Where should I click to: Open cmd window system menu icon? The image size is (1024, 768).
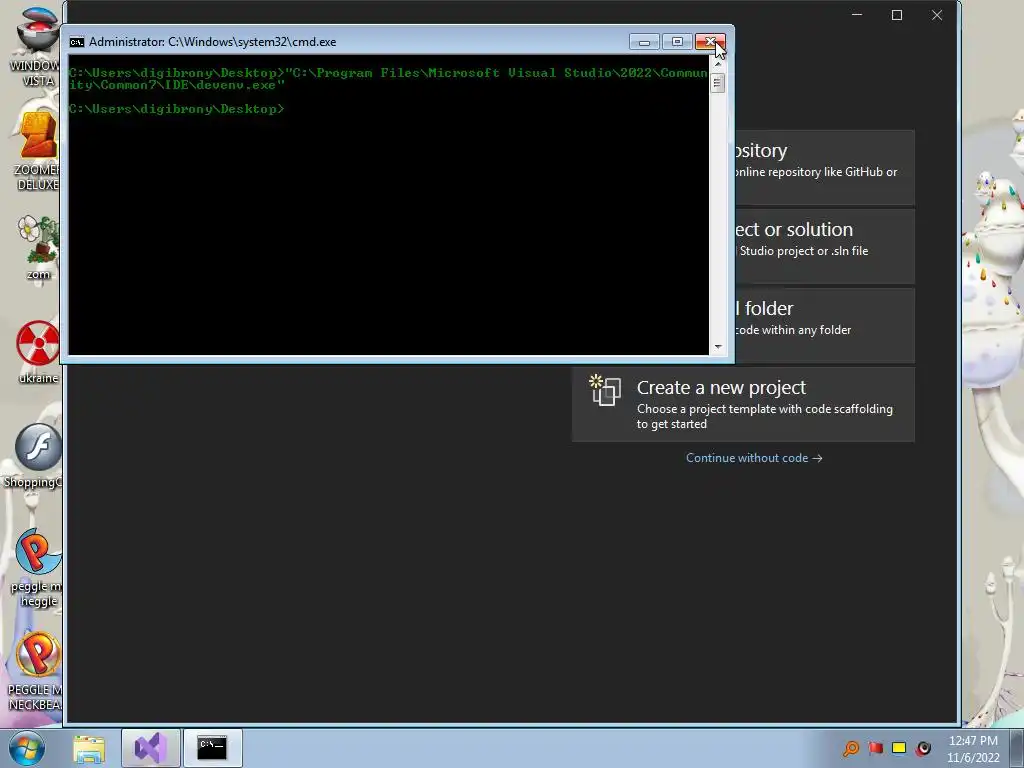coord(76,42)
